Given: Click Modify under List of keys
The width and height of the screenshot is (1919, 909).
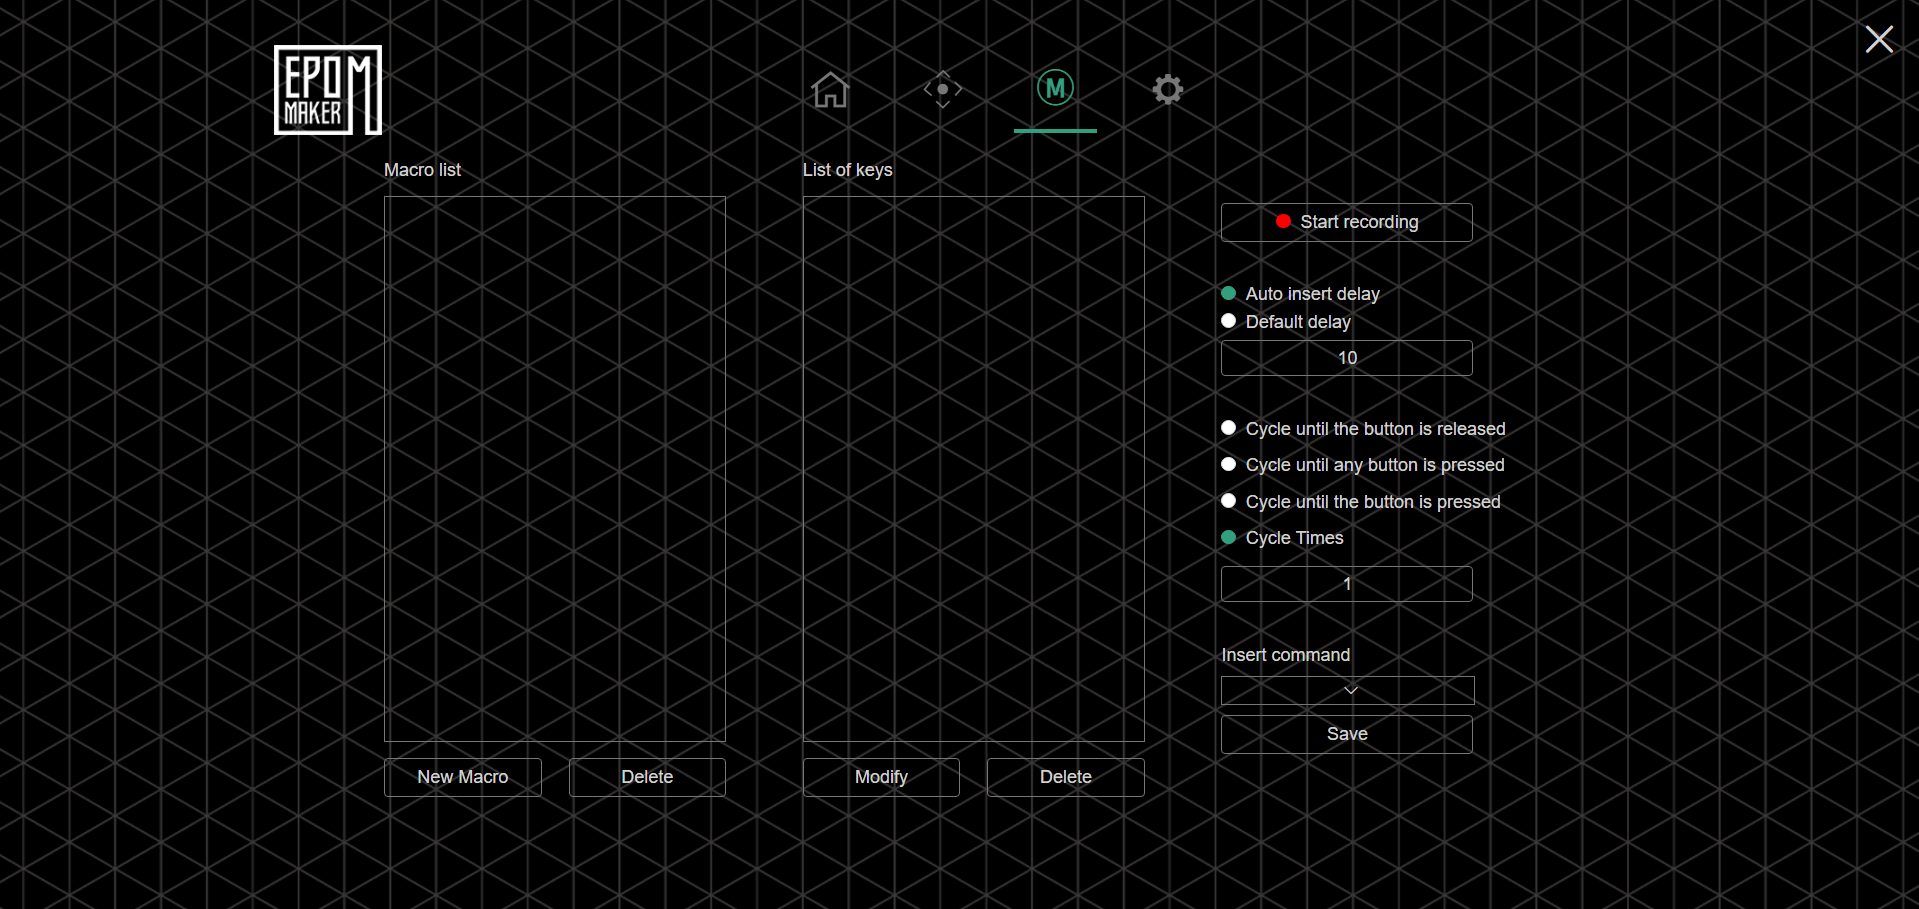Looking at the screenshot, I should (881, 777).
